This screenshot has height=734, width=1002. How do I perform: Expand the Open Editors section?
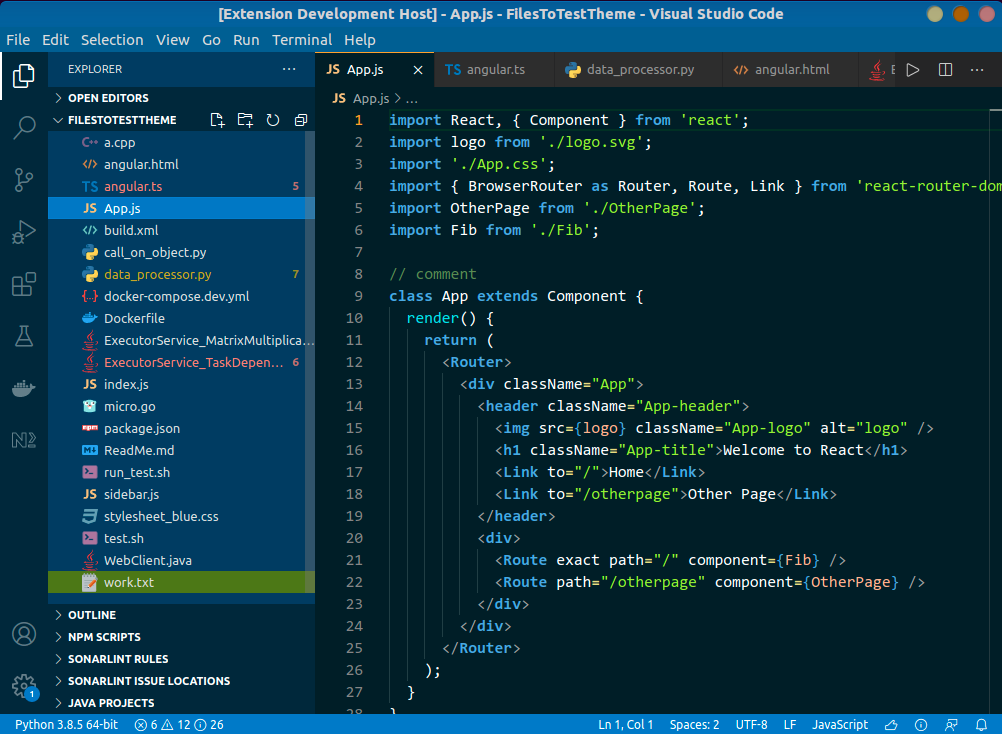pyautogui.click(x=181, y=98)
